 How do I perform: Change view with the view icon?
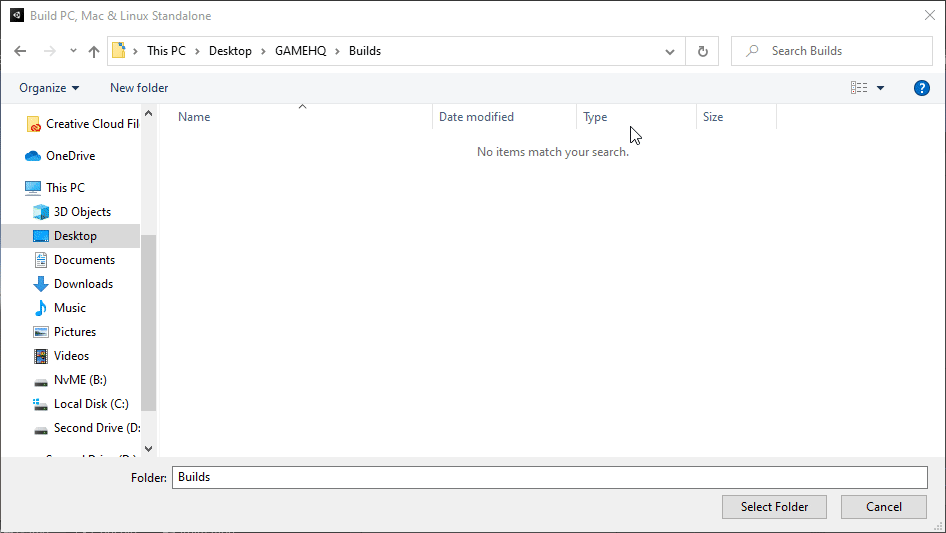coord(859,88)
